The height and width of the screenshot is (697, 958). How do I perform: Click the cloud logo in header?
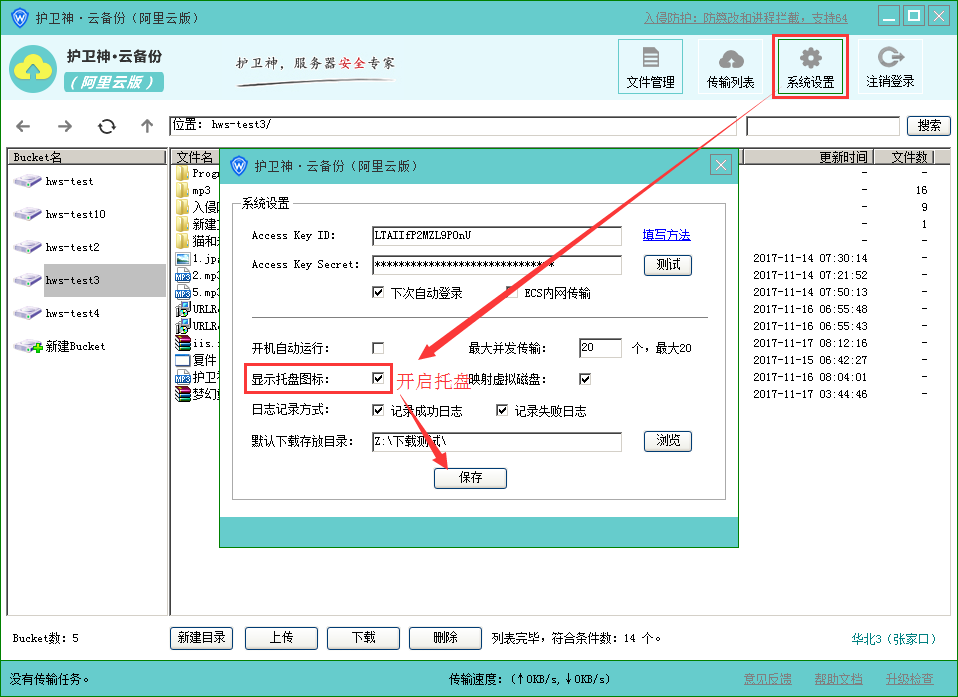[x=33, y=69]
